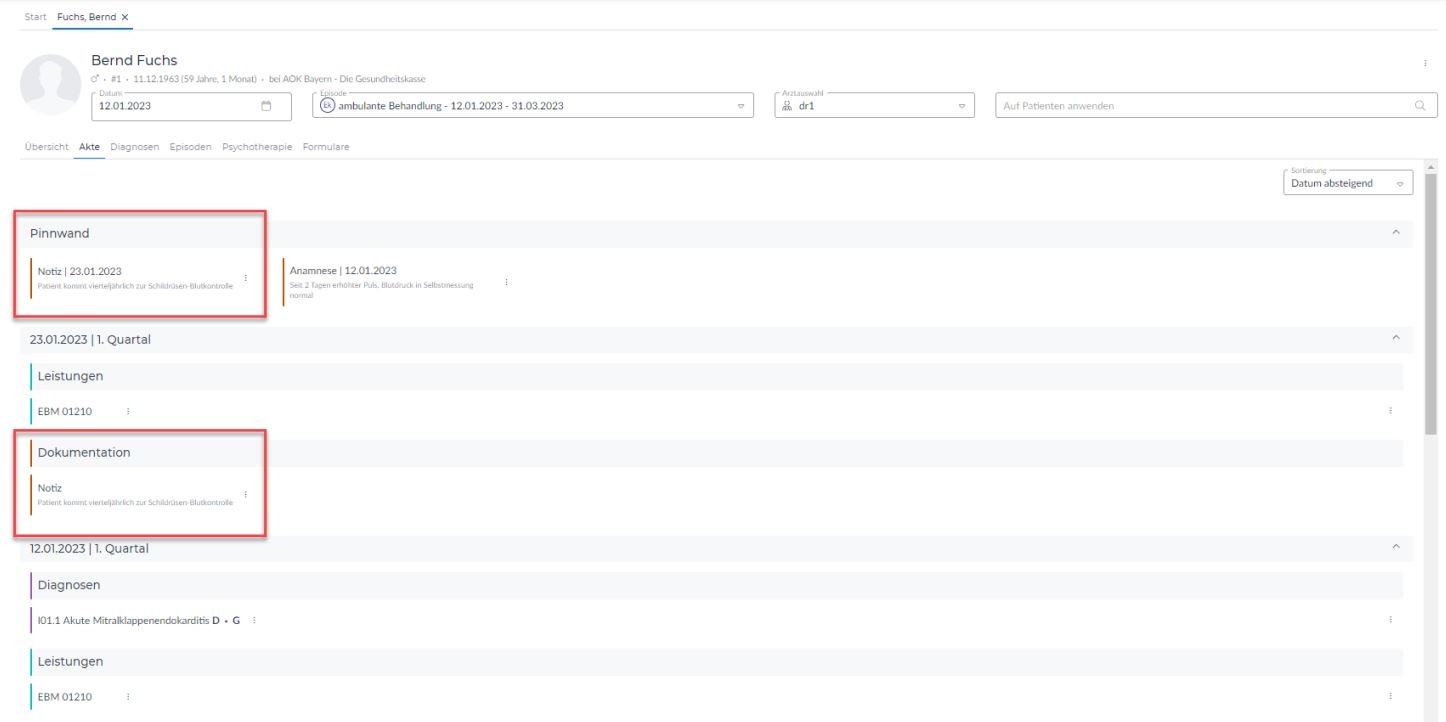Screen dimensions: 1446x722
Task: Click the search magnifier icon
Action: [1419, 106]
